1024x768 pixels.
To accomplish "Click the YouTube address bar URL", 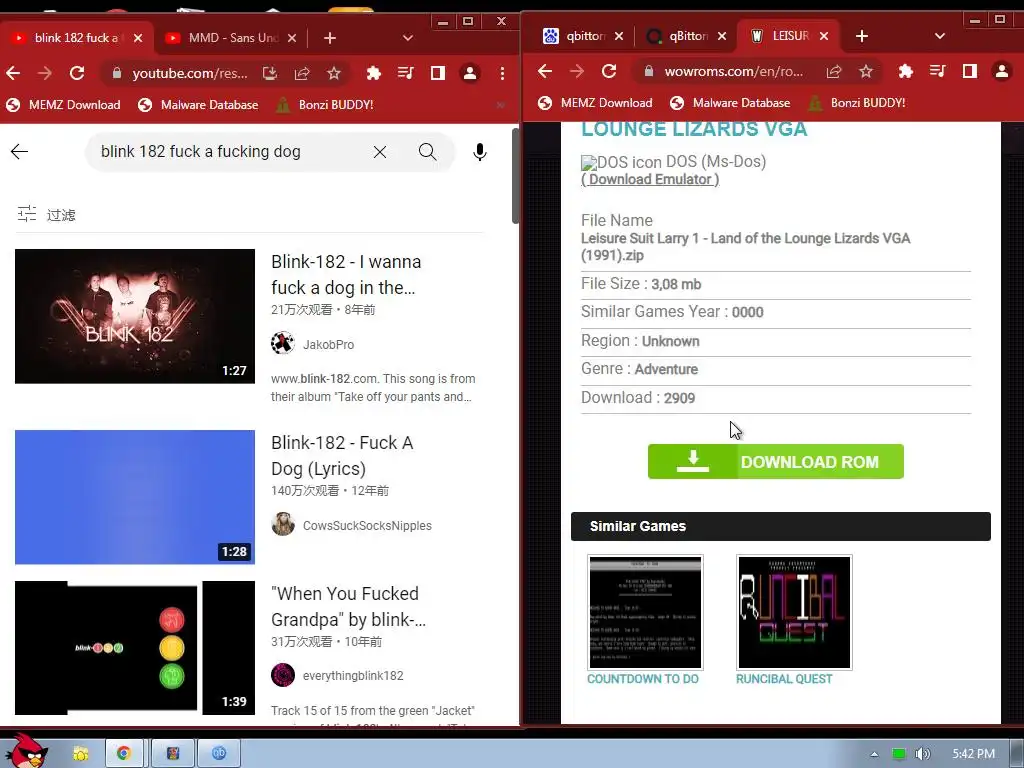I will (x=189, y=73).
